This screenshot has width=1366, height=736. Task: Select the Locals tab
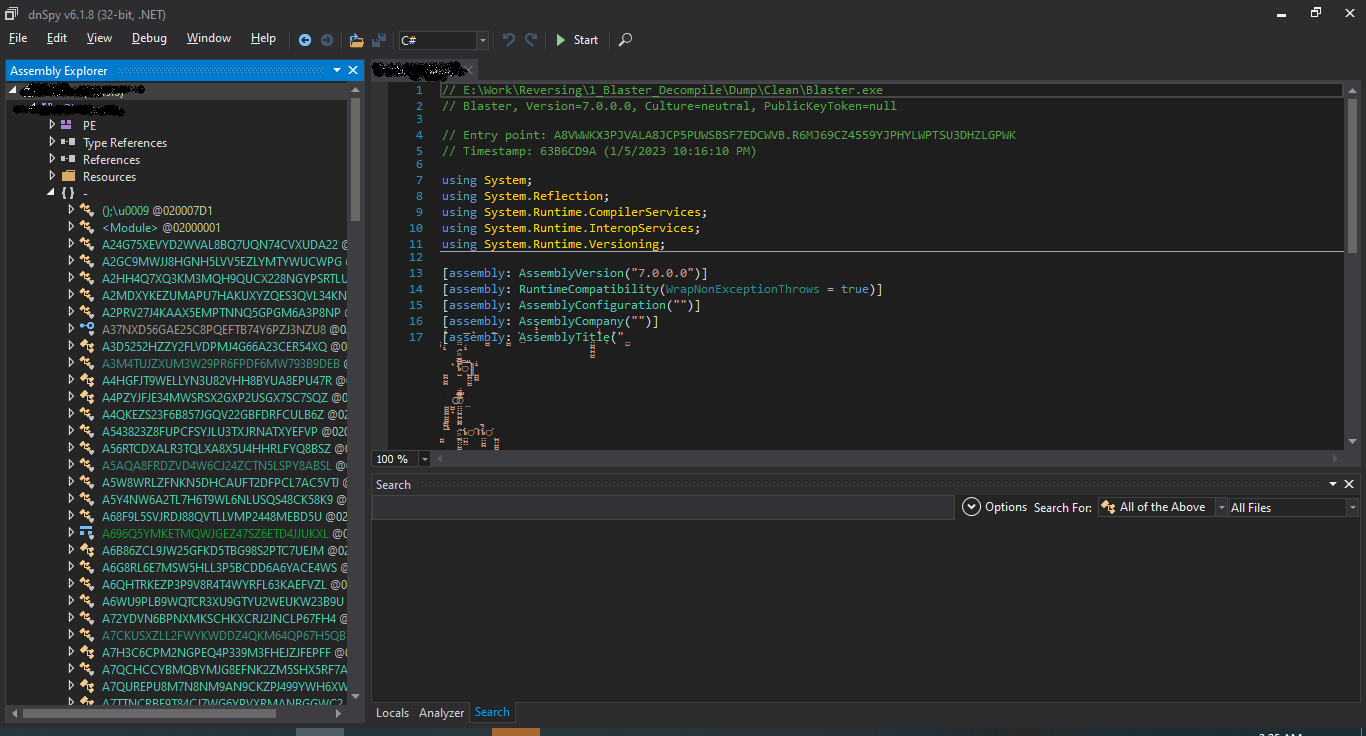(392, 712)
